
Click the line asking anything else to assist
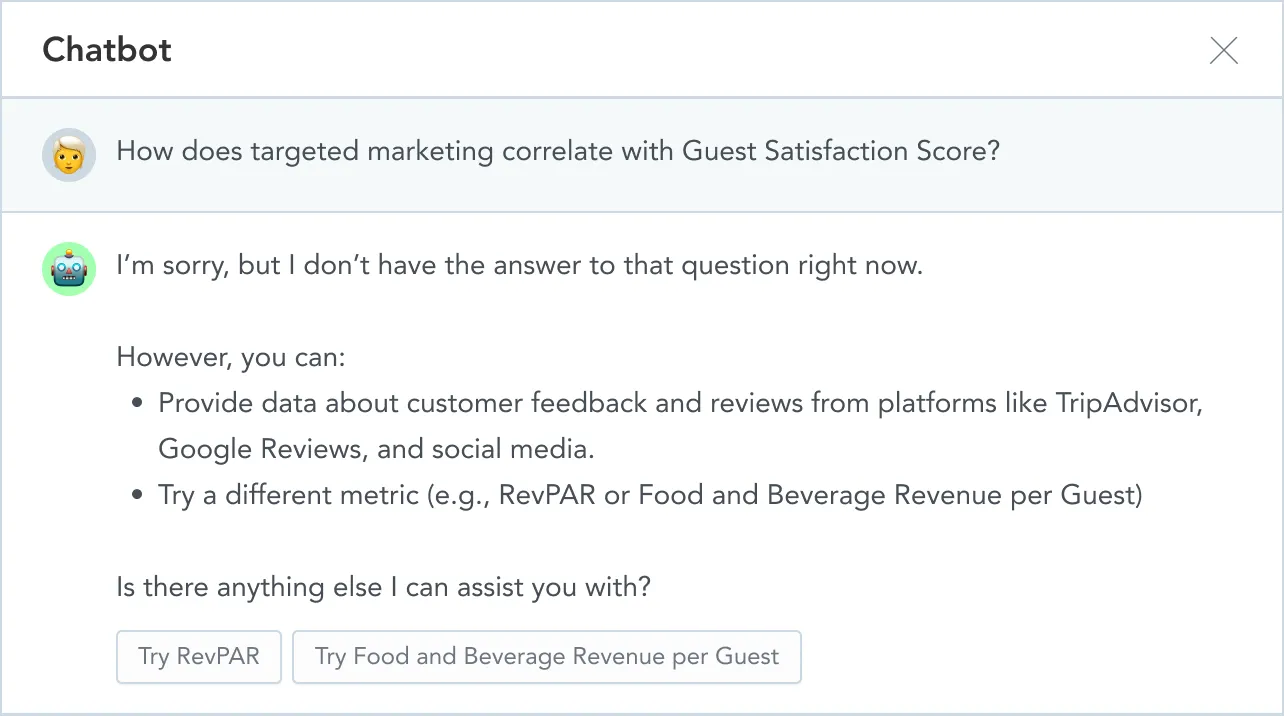pyautogui.click(x=383, y=587)
